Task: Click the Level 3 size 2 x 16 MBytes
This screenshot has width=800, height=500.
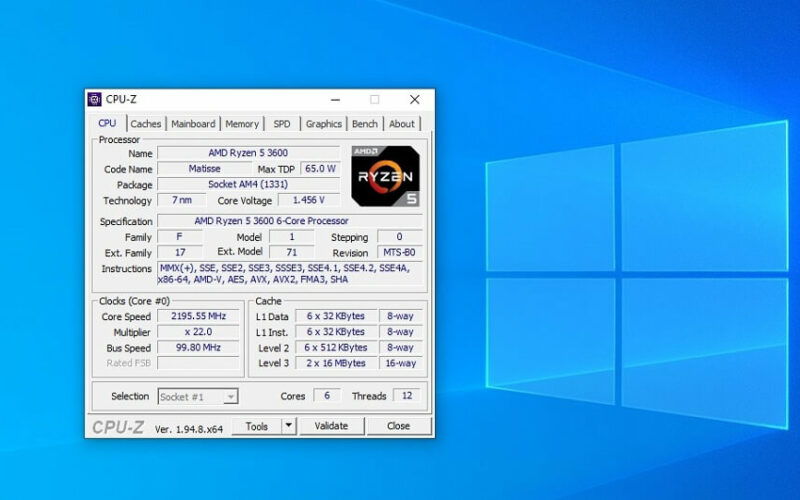Action: click(336, 363)
